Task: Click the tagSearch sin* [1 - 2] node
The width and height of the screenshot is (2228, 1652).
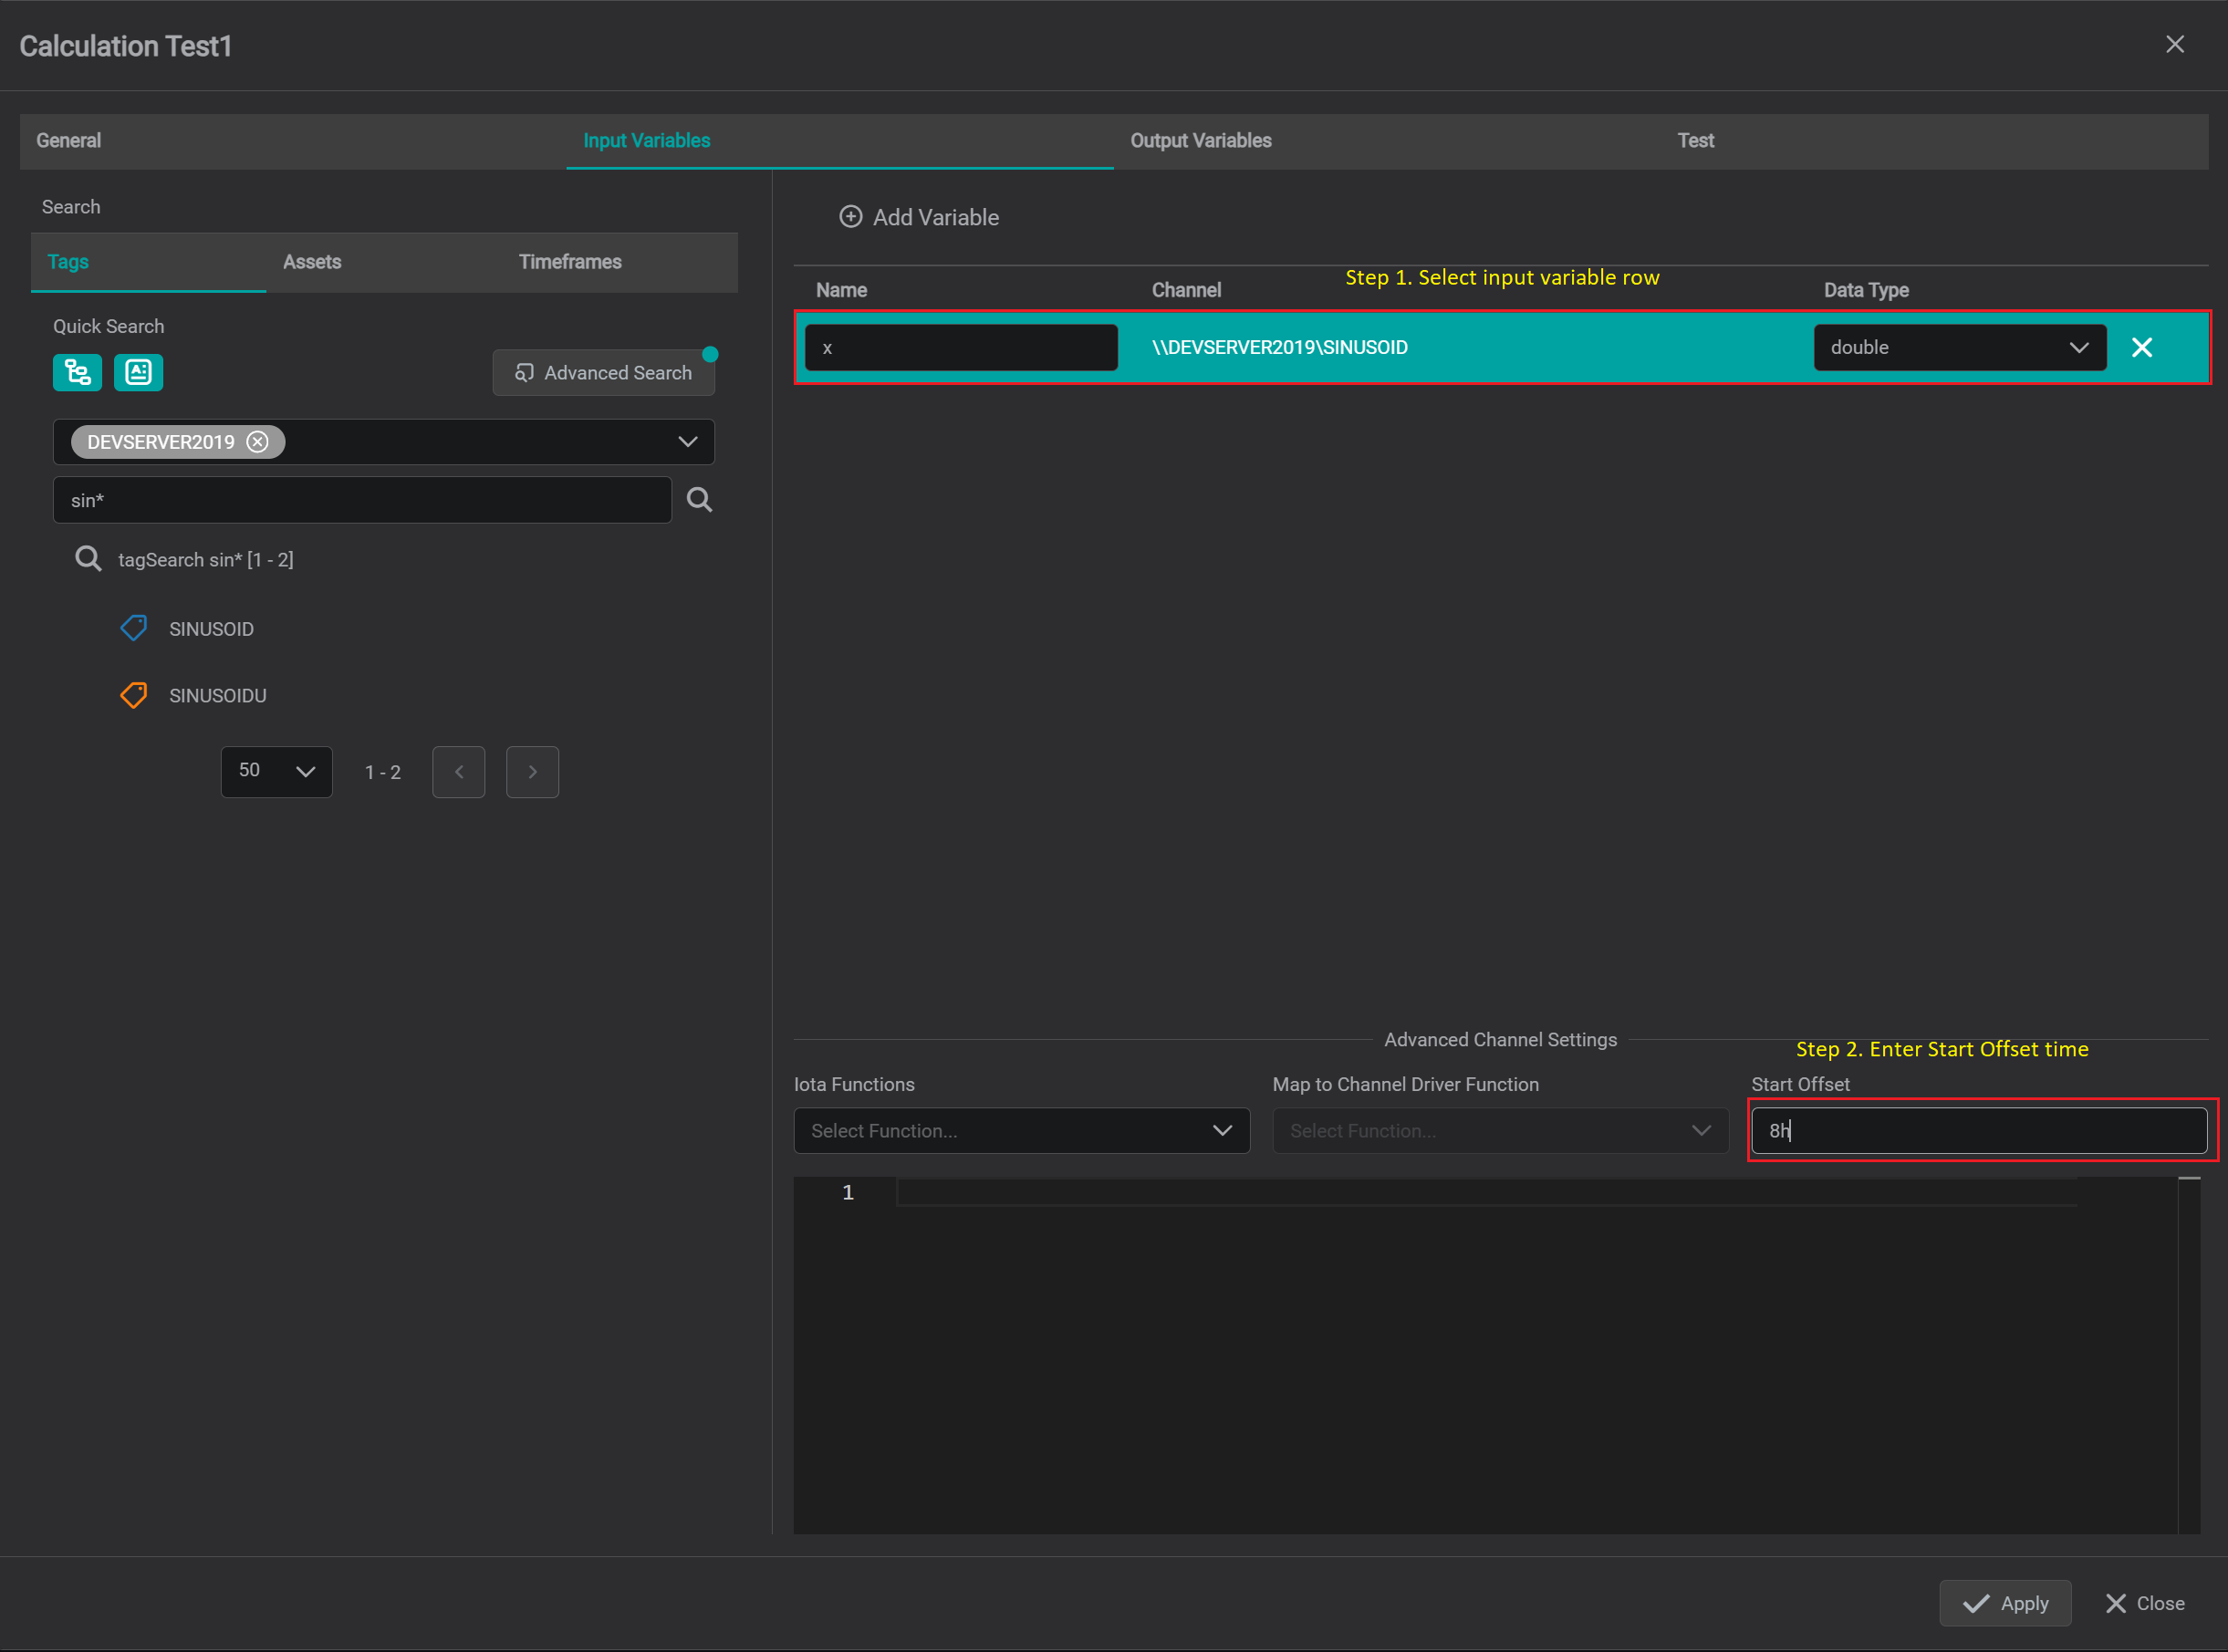Action: pos(206,560)
